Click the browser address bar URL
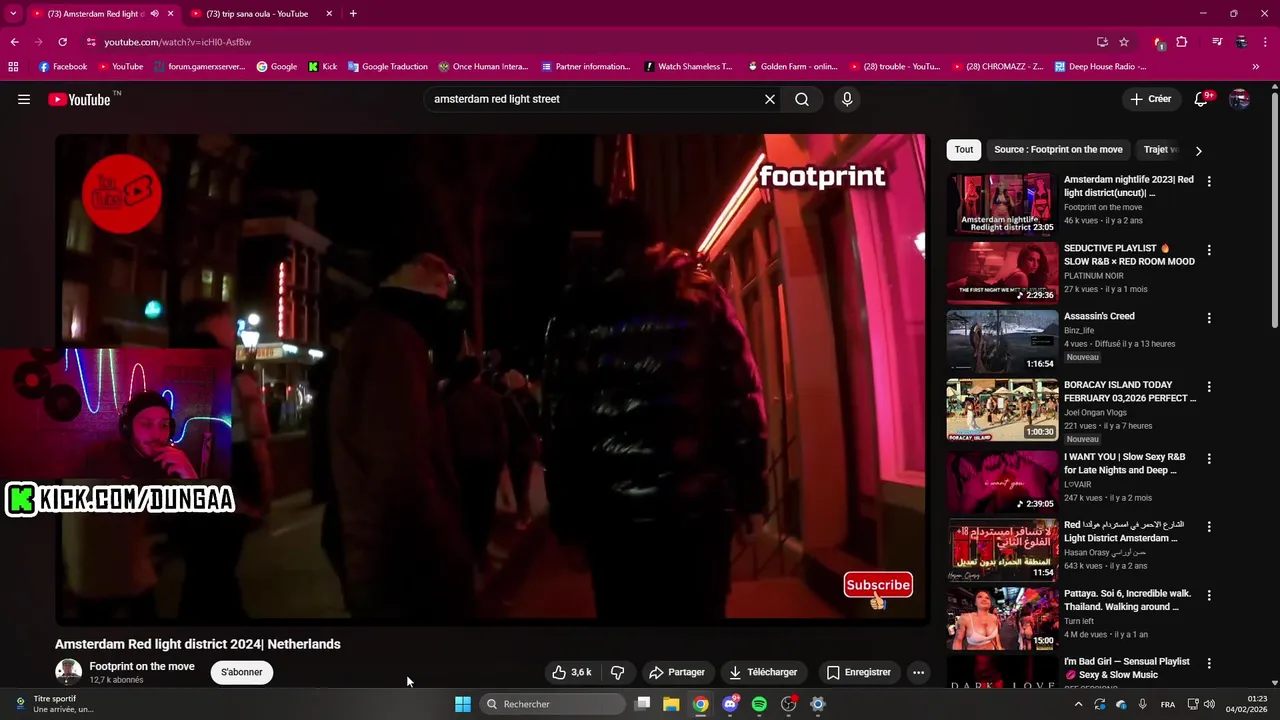1280x720 pixels. pyautogui.click(x=177, y=42)
